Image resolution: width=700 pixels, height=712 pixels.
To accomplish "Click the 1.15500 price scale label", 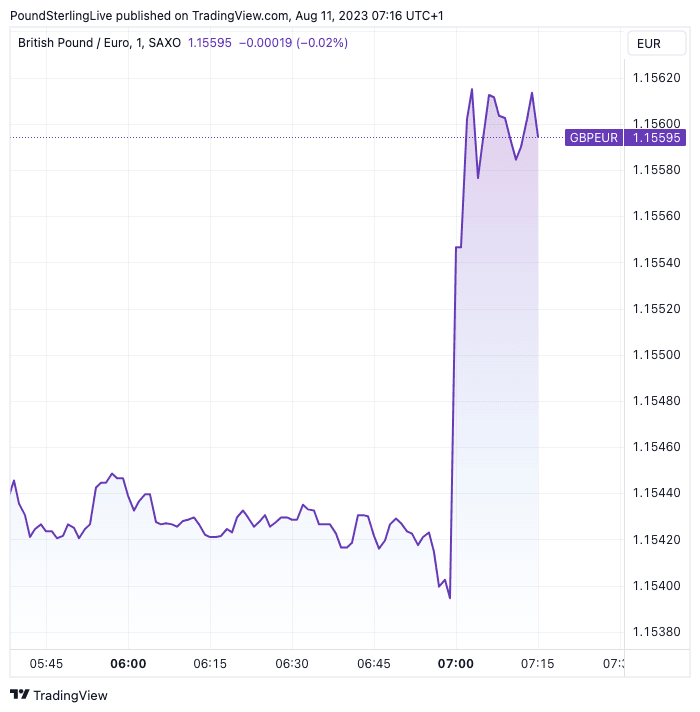I will 656,355.
